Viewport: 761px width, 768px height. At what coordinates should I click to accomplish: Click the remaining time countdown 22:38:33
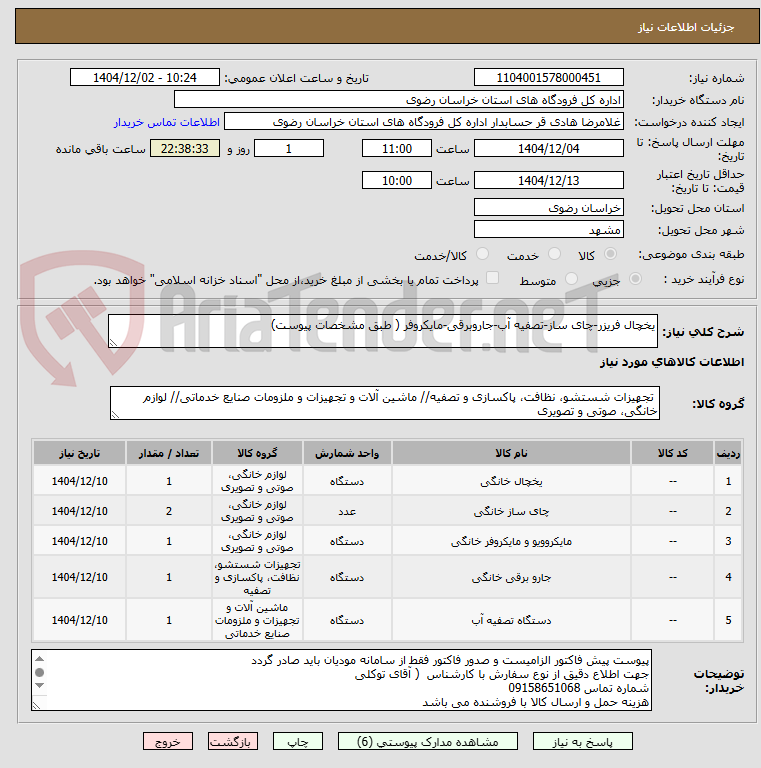[185, 148]
